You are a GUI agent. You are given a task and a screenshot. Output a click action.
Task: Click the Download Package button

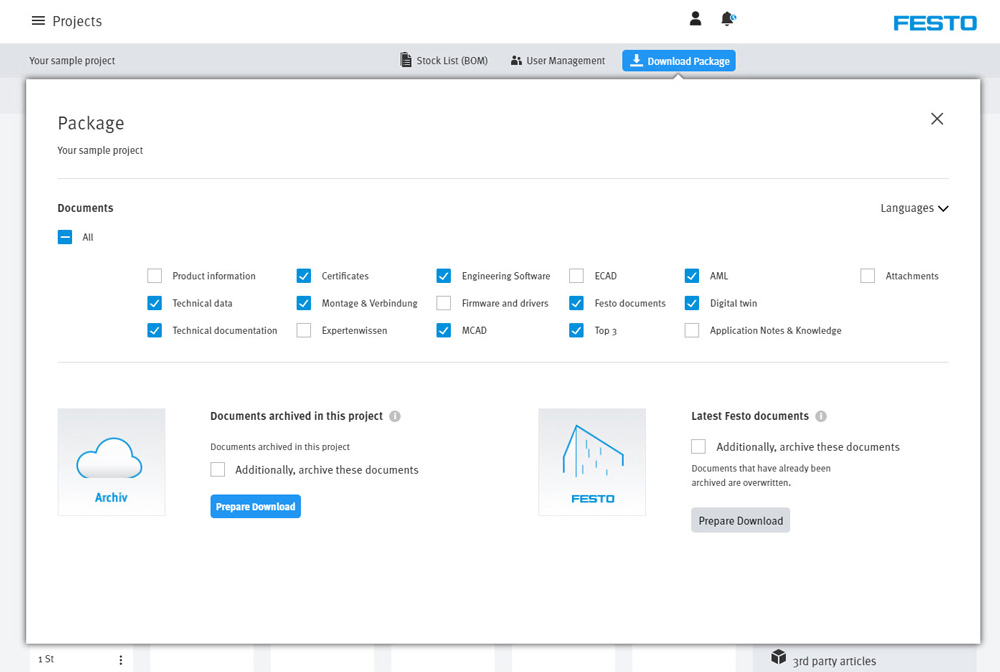pos(679,61)
